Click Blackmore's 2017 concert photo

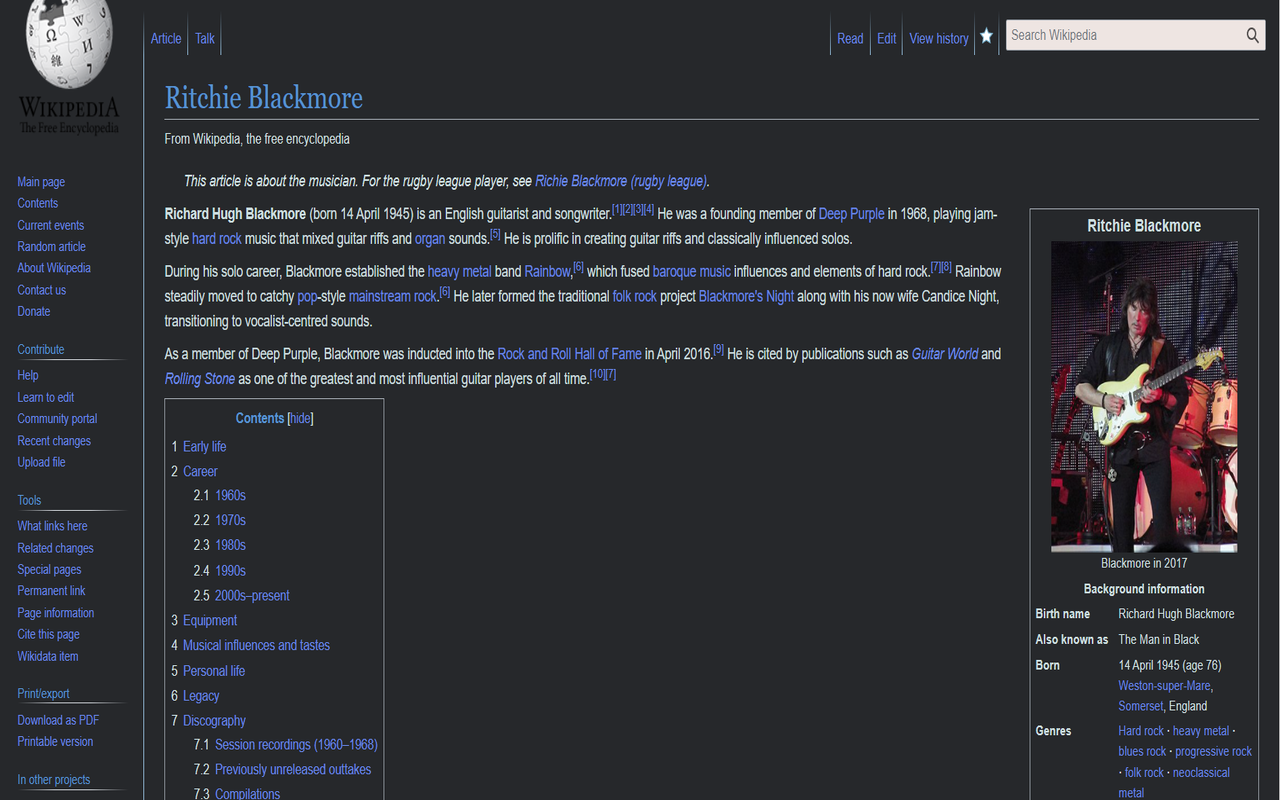[1144, 396]
